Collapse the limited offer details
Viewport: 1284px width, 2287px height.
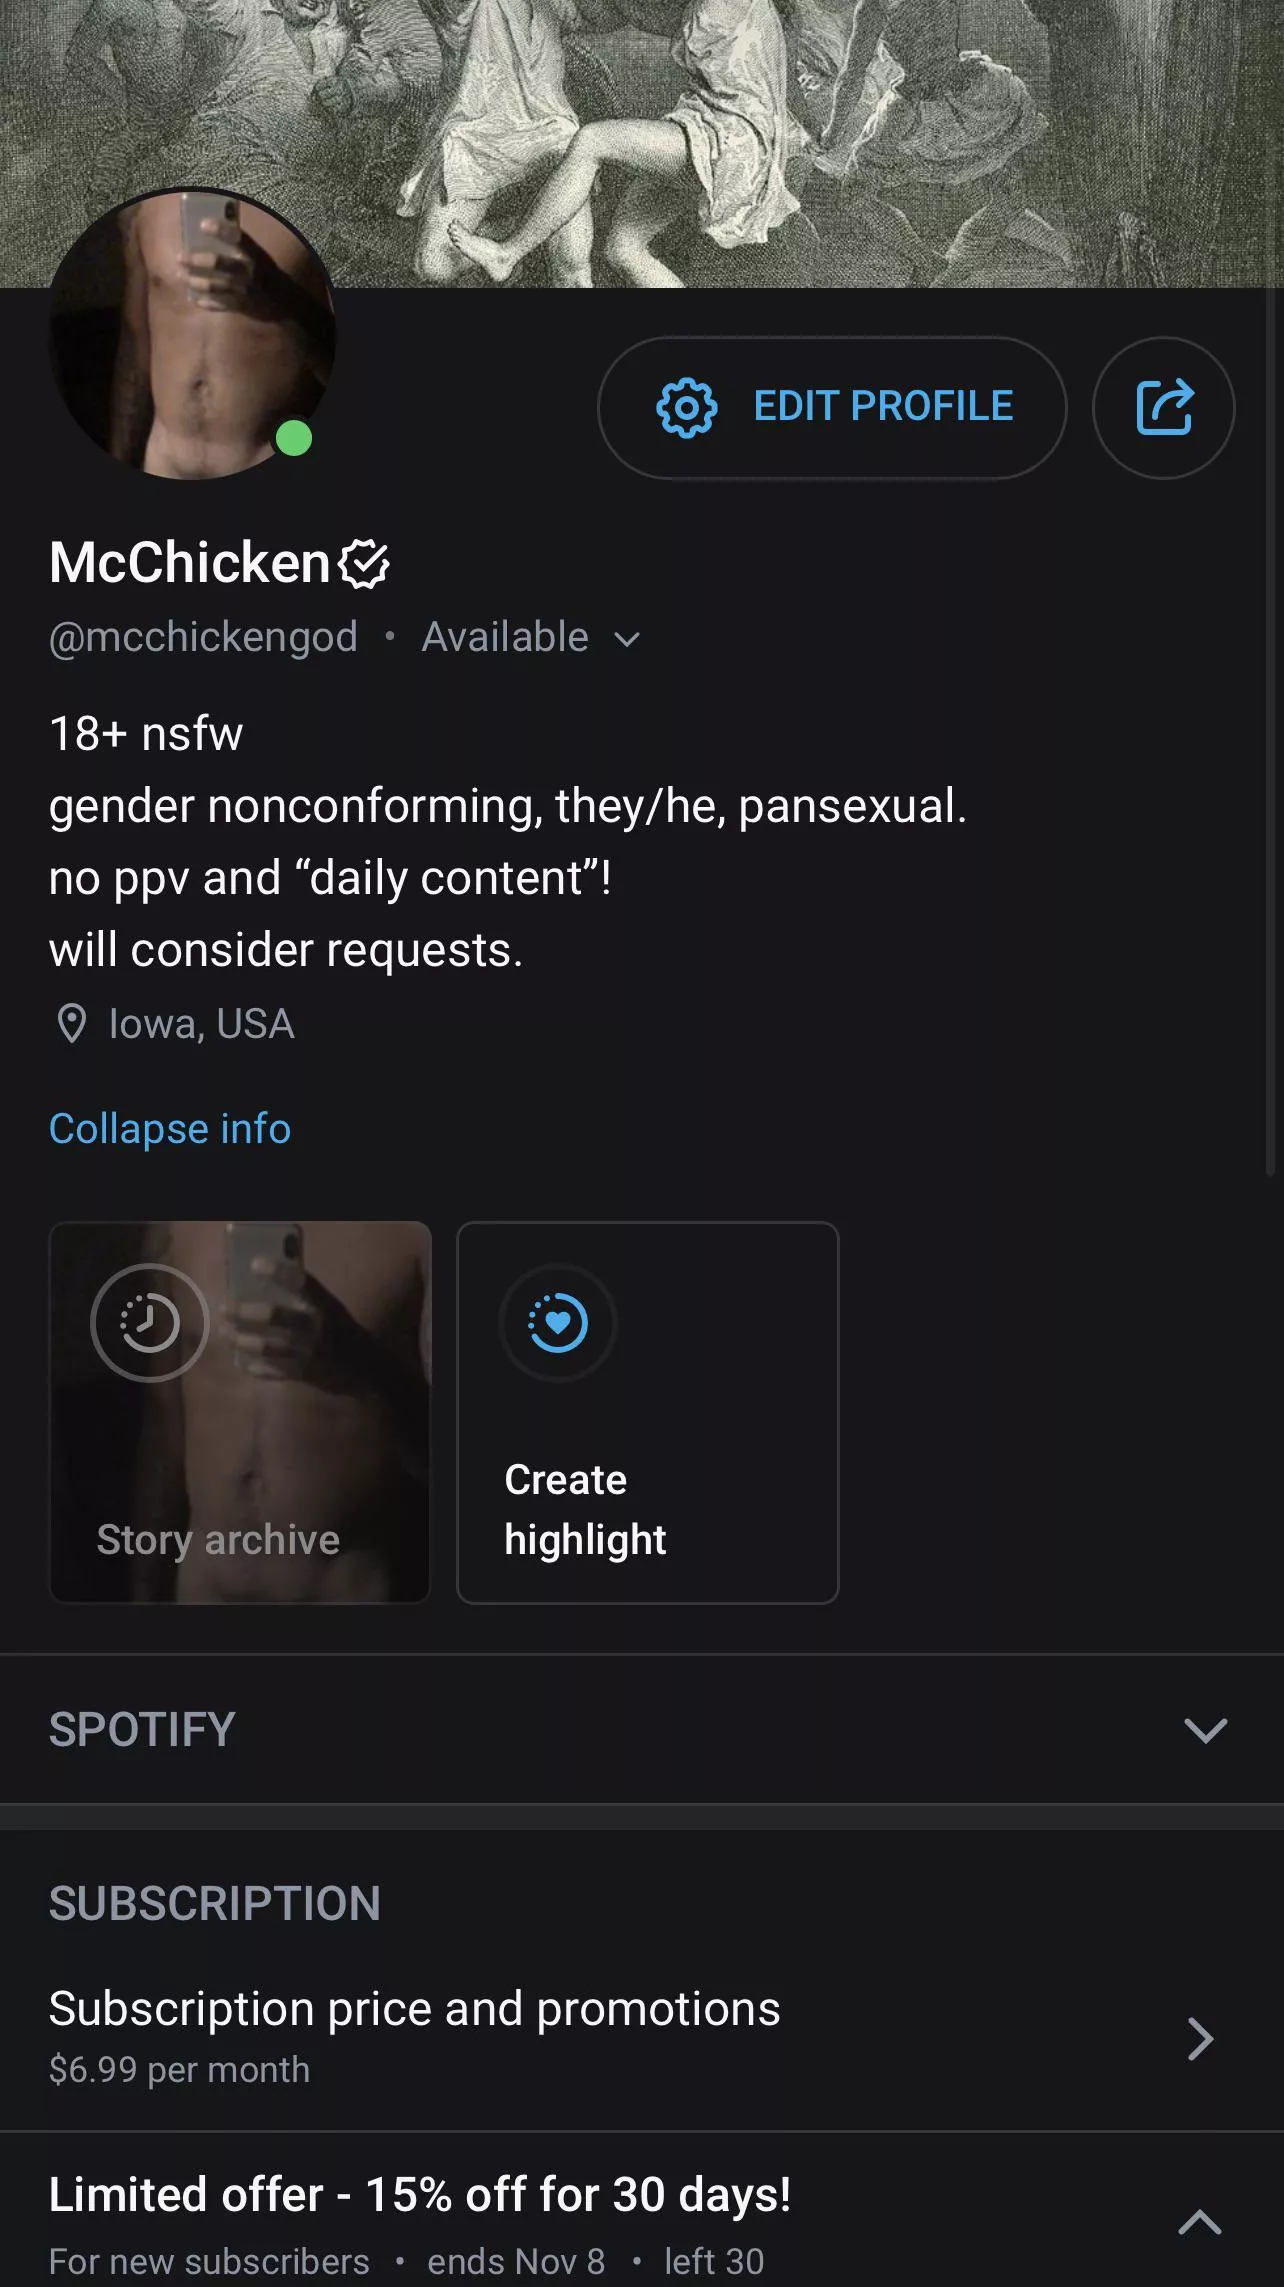click(1200, 2222)
